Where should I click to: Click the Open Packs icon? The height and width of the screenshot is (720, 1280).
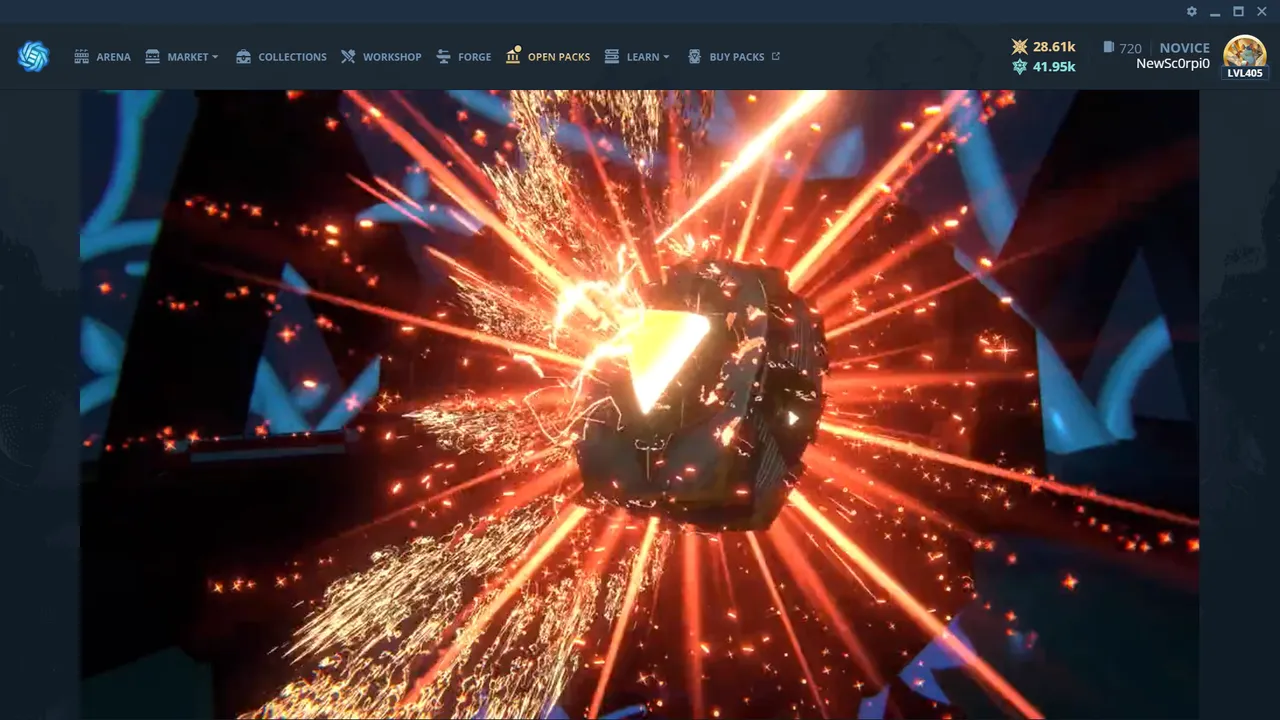[513, 55]
